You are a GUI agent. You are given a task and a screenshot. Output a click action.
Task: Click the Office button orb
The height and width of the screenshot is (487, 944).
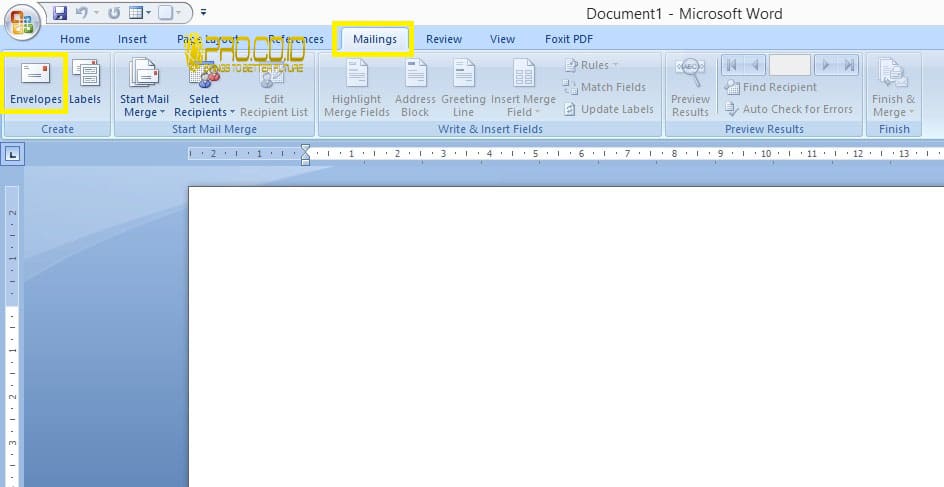click(22, 22)
